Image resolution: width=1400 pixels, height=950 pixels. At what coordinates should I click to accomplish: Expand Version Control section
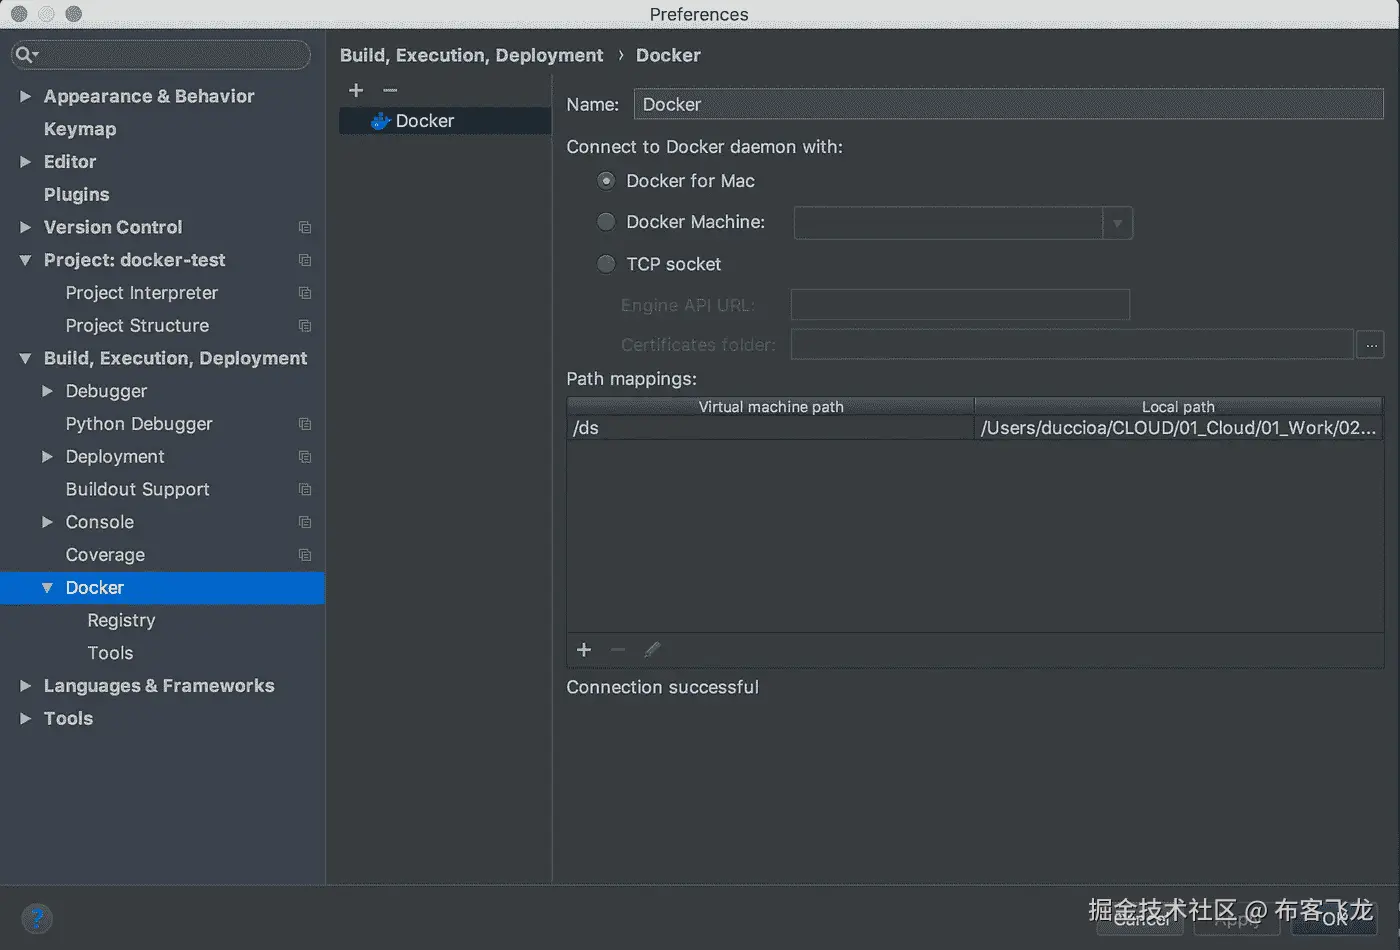[x=26, y=228]
